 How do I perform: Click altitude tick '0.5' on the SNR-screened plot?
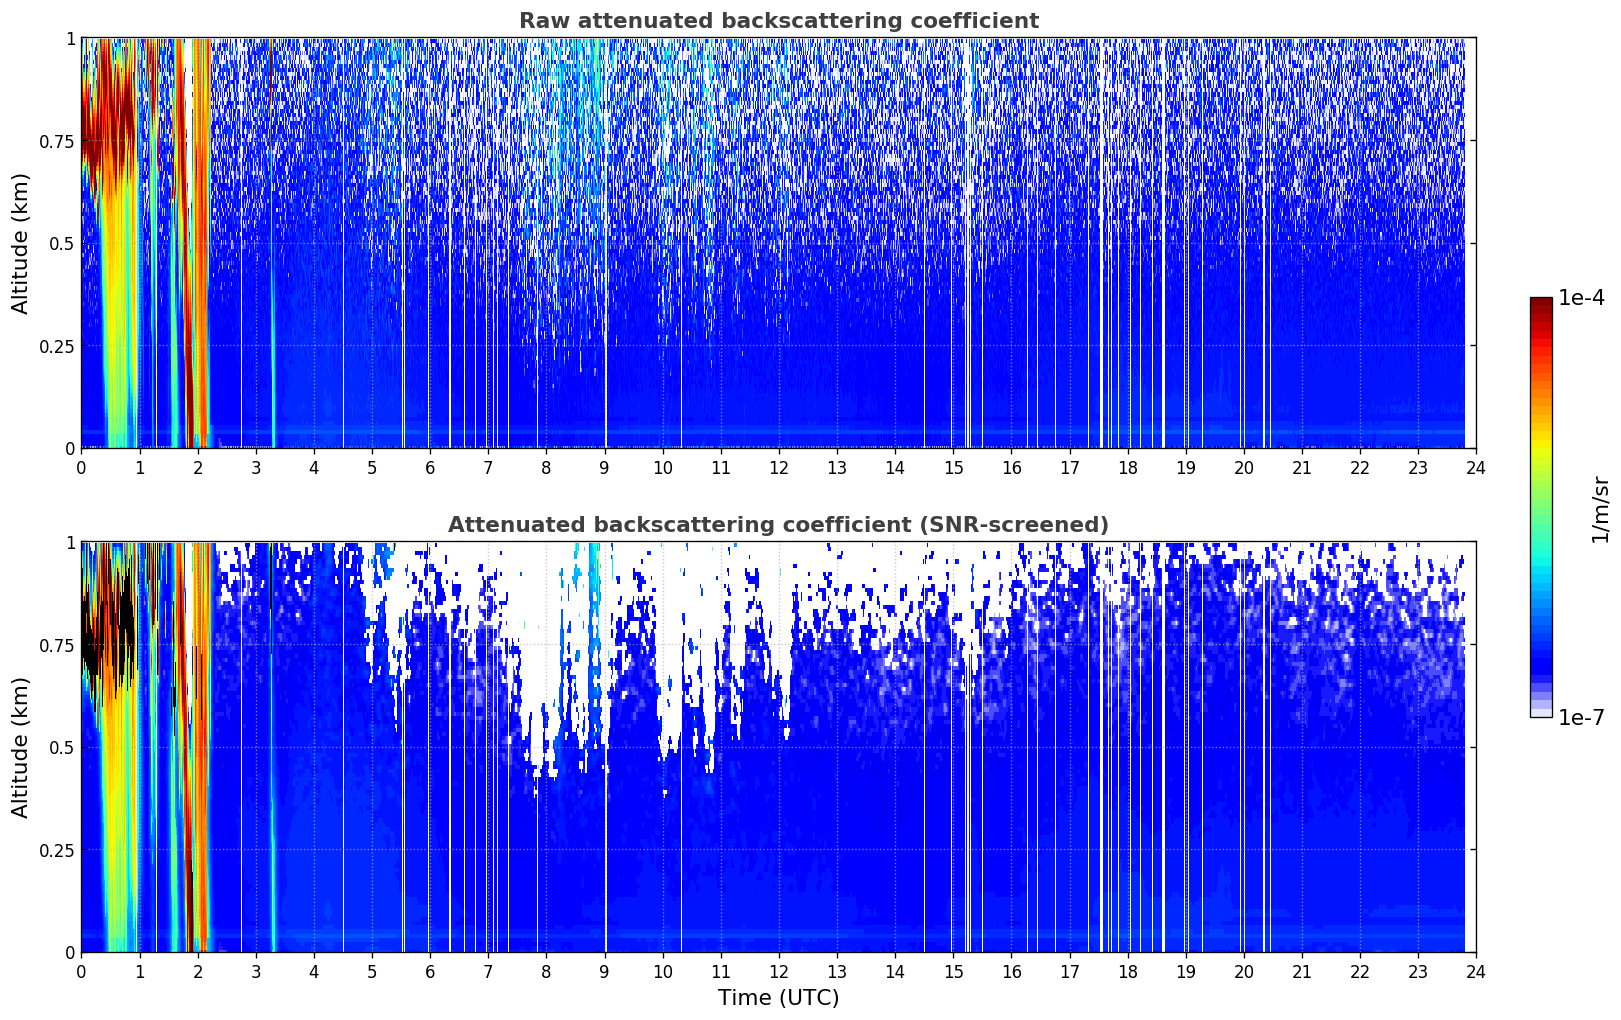pos(63,747)
